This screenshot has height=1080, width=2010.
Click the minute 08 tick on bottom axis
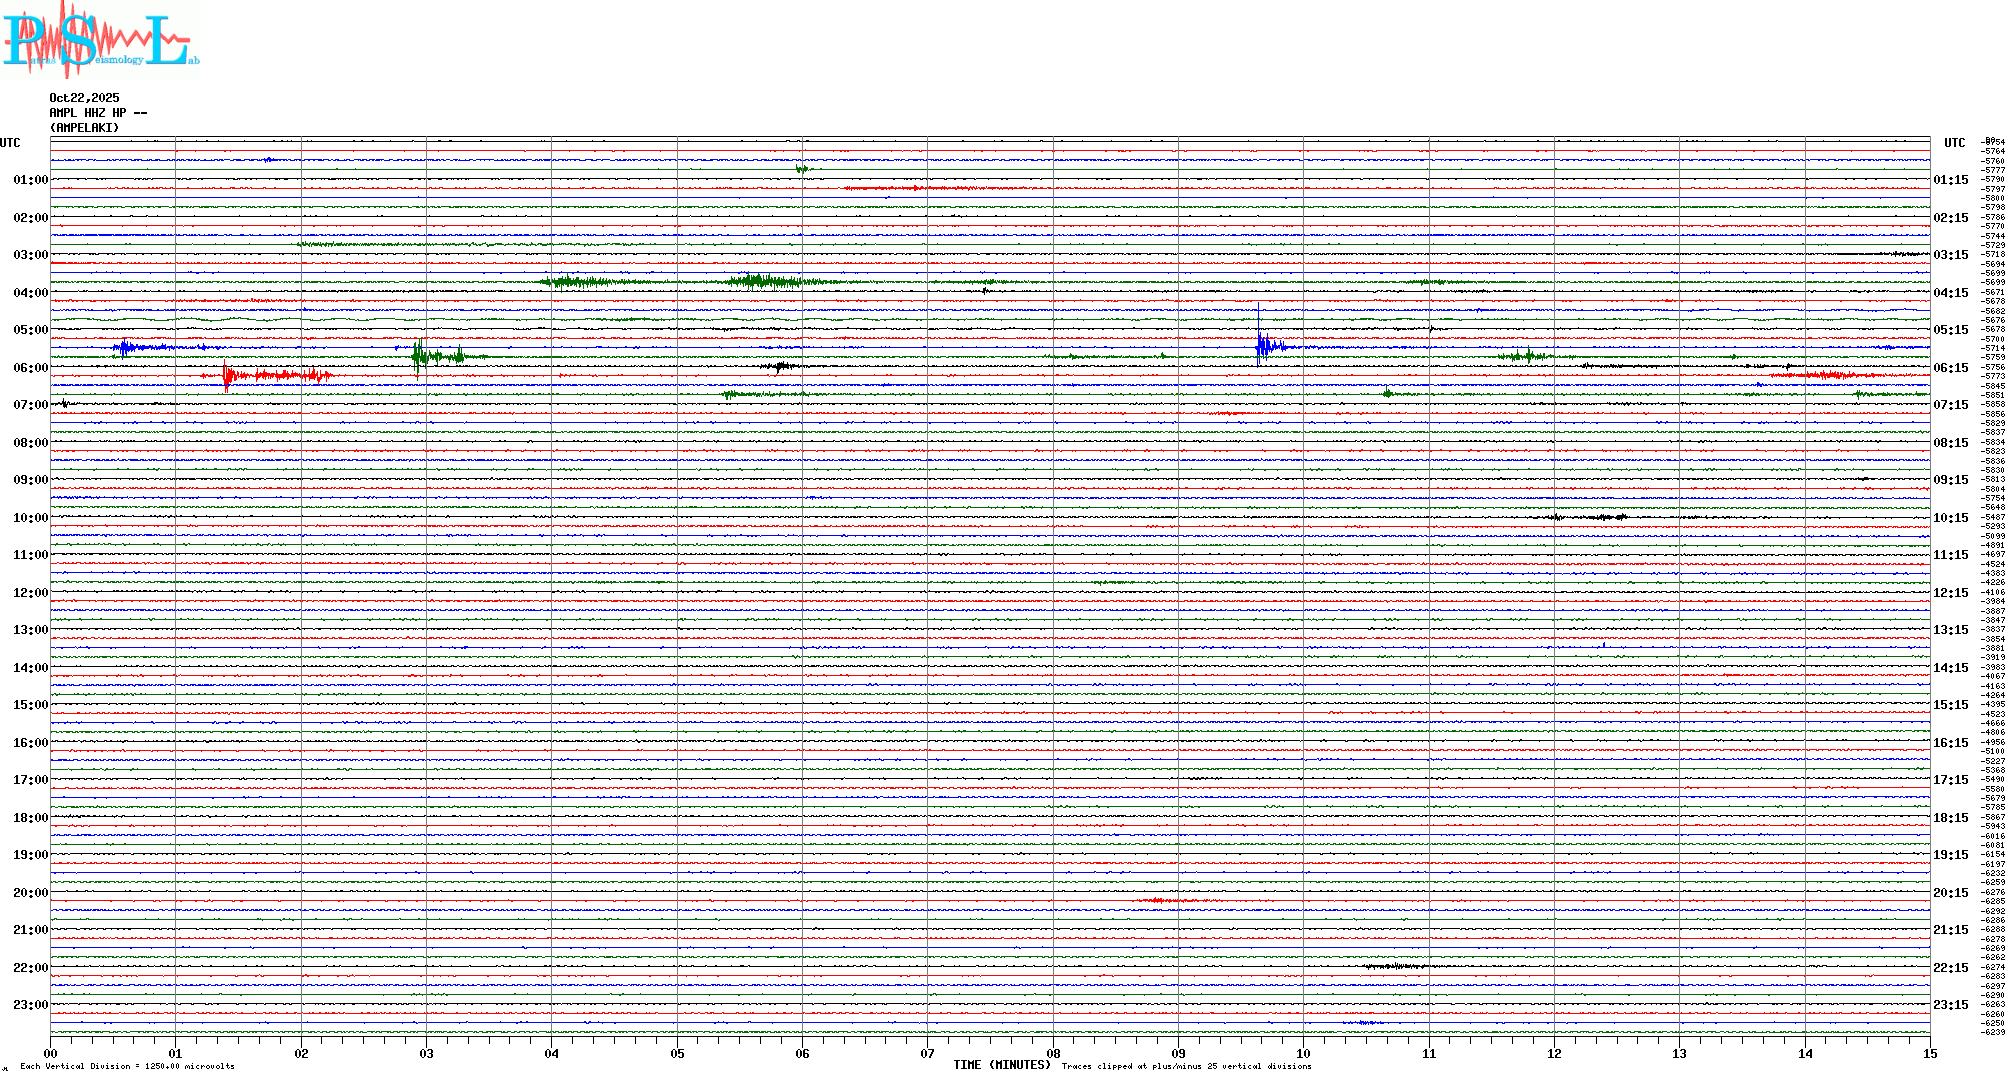(1053, 1053)
